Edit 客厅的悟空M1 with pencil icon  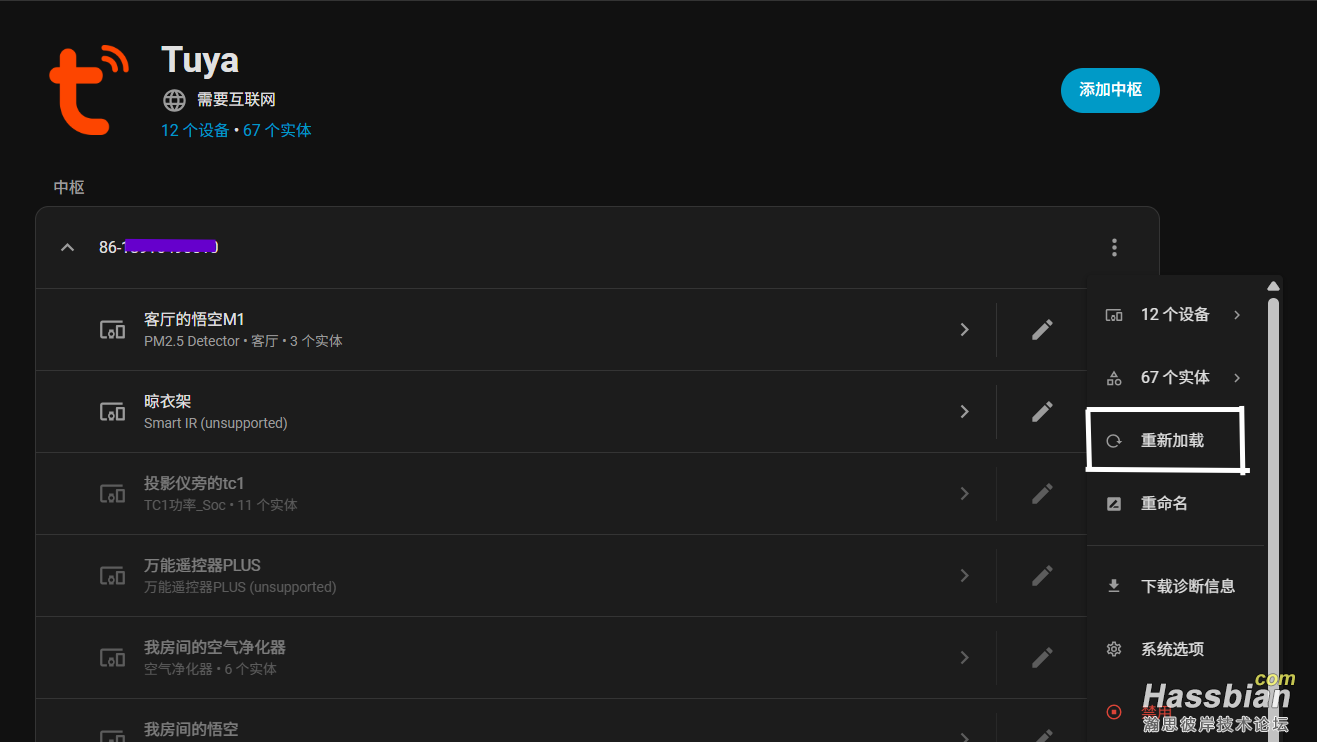1042,329
